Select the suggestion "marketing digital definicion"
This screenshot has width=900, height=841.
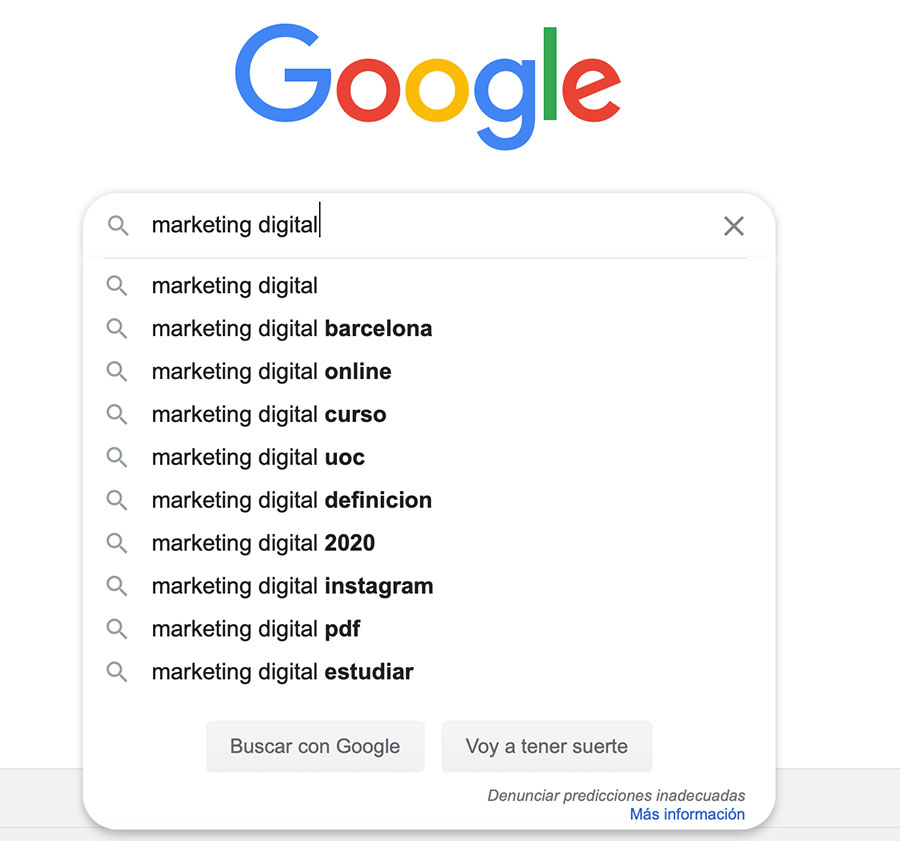tap(291, 500)
